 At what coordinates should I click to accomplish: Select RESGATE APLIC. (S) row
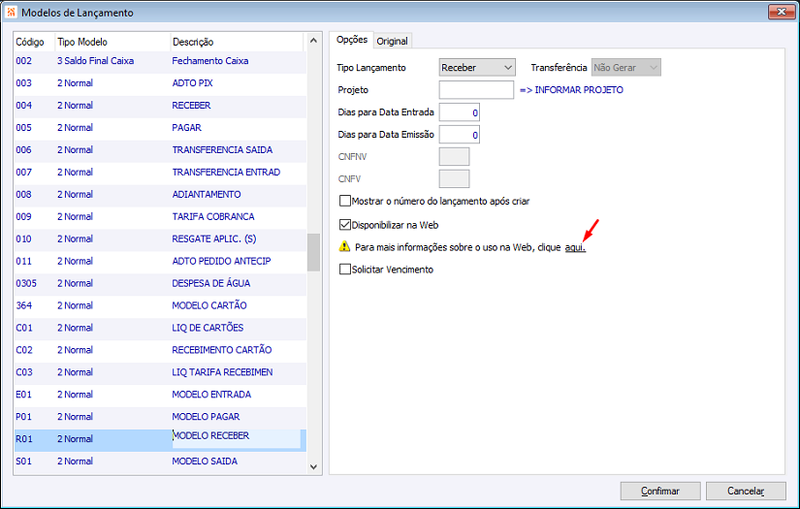click(x=161, y=239)
